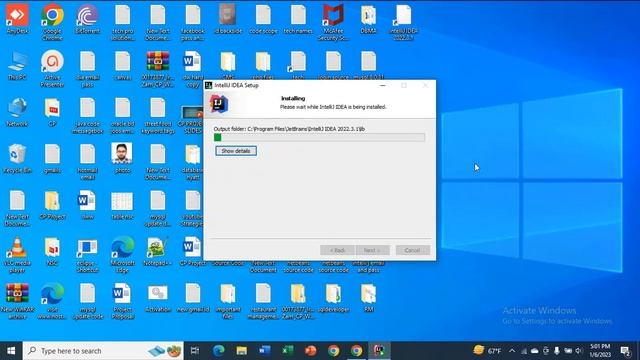Select the BitTorrent desktop shortcut
Image resolution: width=640 pixels, height=360 pixels.
point(87,19)
